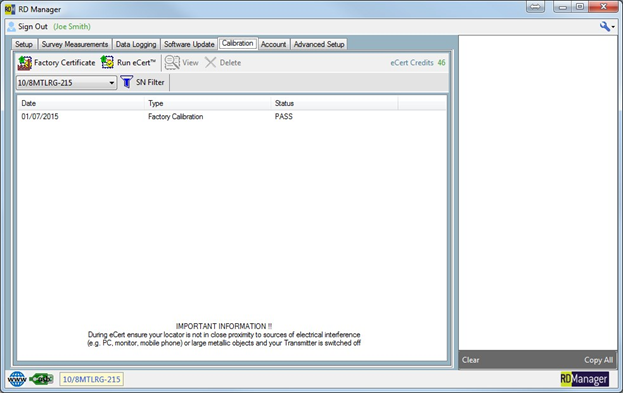Click the SN Filter funnel icon

click(127, 82)
